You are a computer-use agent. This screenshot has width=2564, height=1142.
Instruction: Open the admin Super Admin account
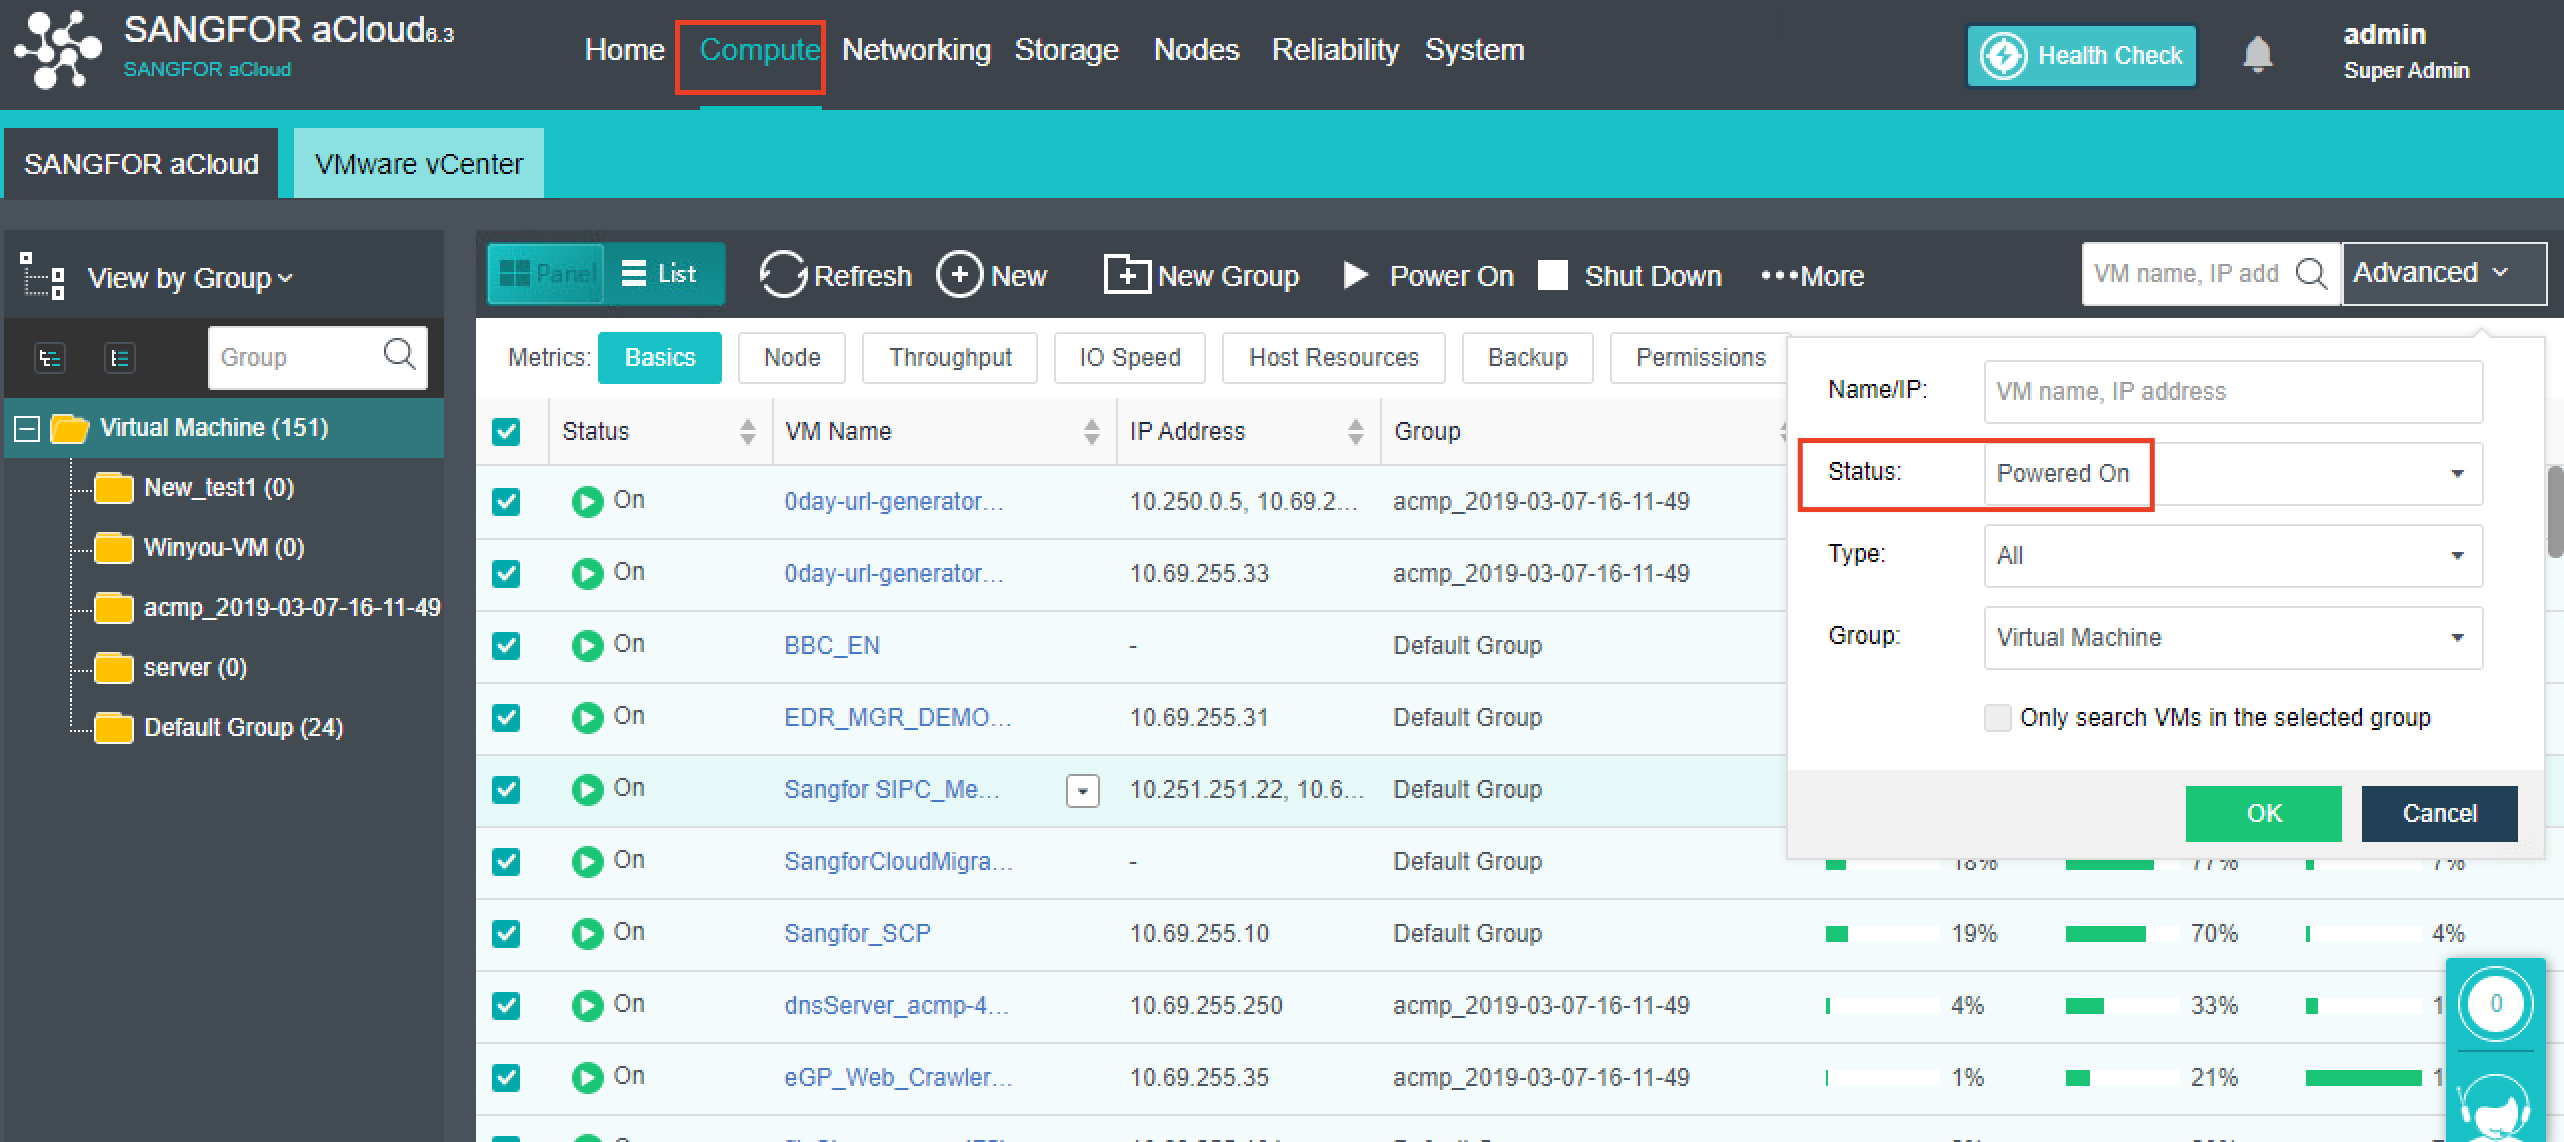click(2406, 52)
